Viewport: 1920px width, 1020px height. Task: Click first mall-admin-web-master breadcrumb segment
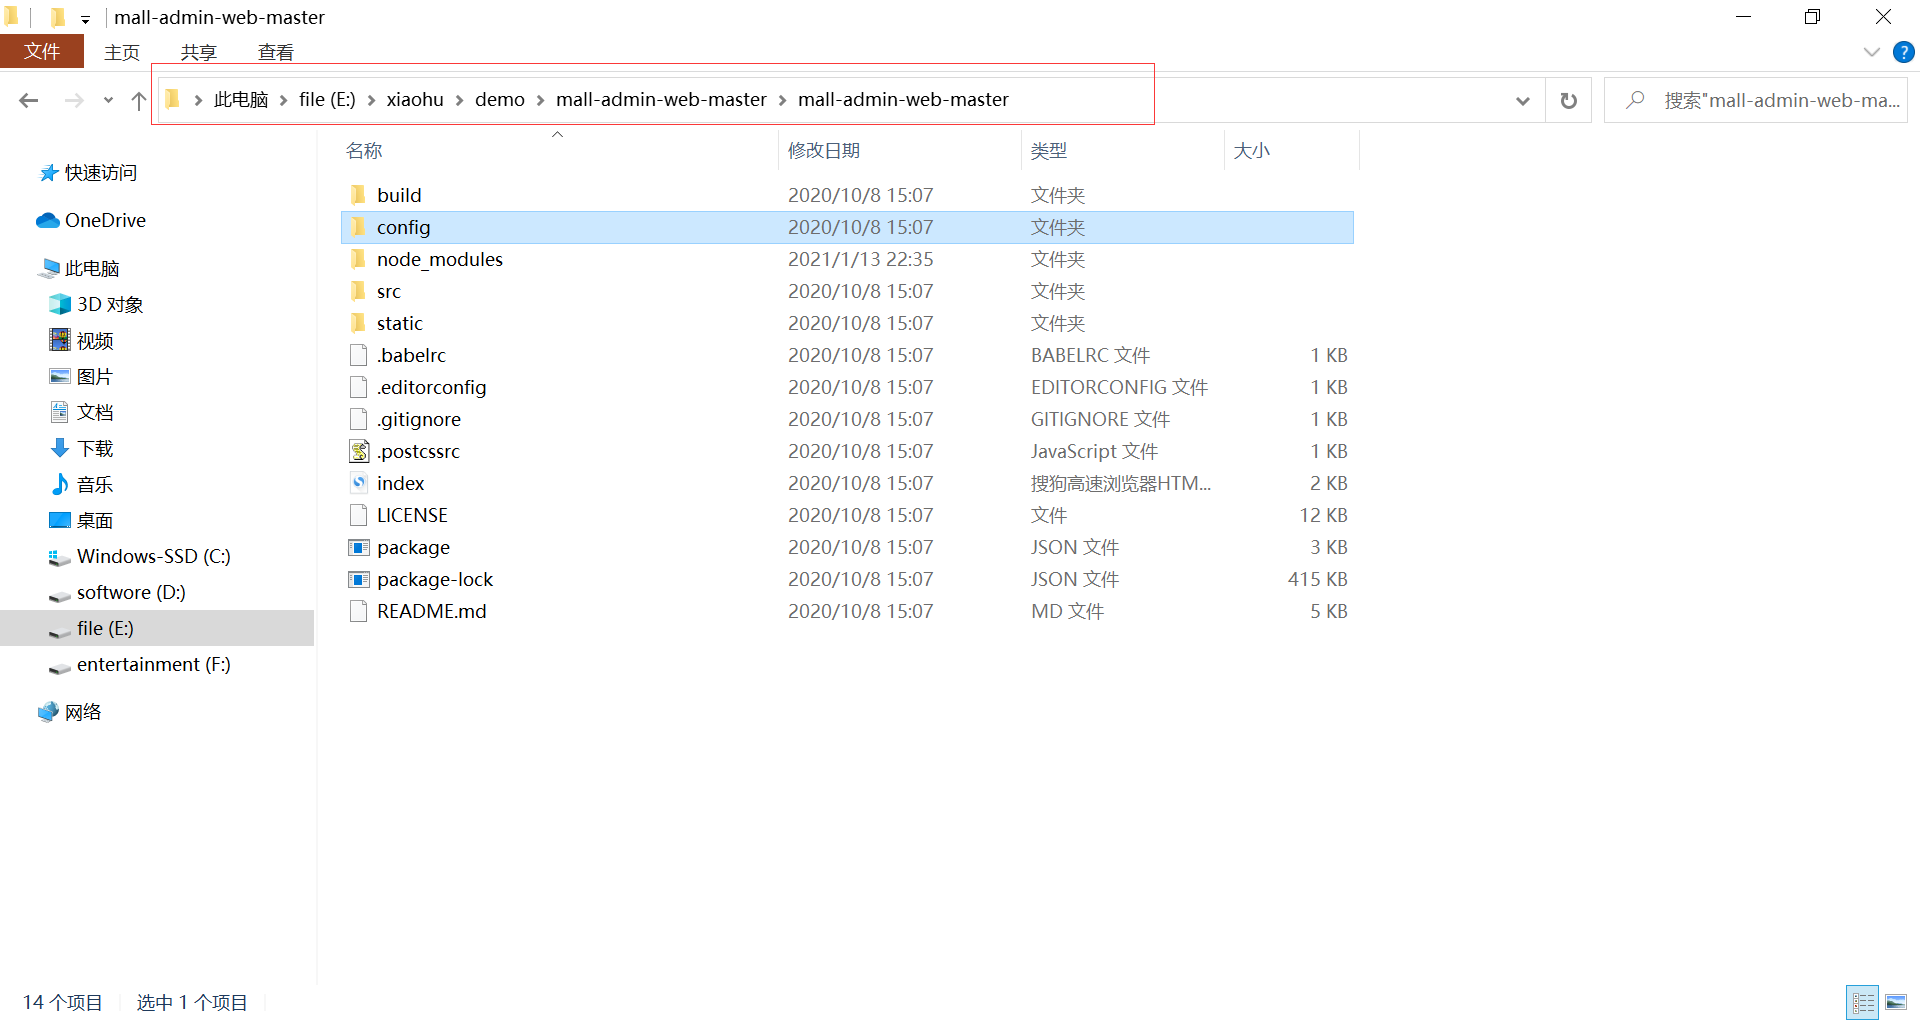coord(661,100)
